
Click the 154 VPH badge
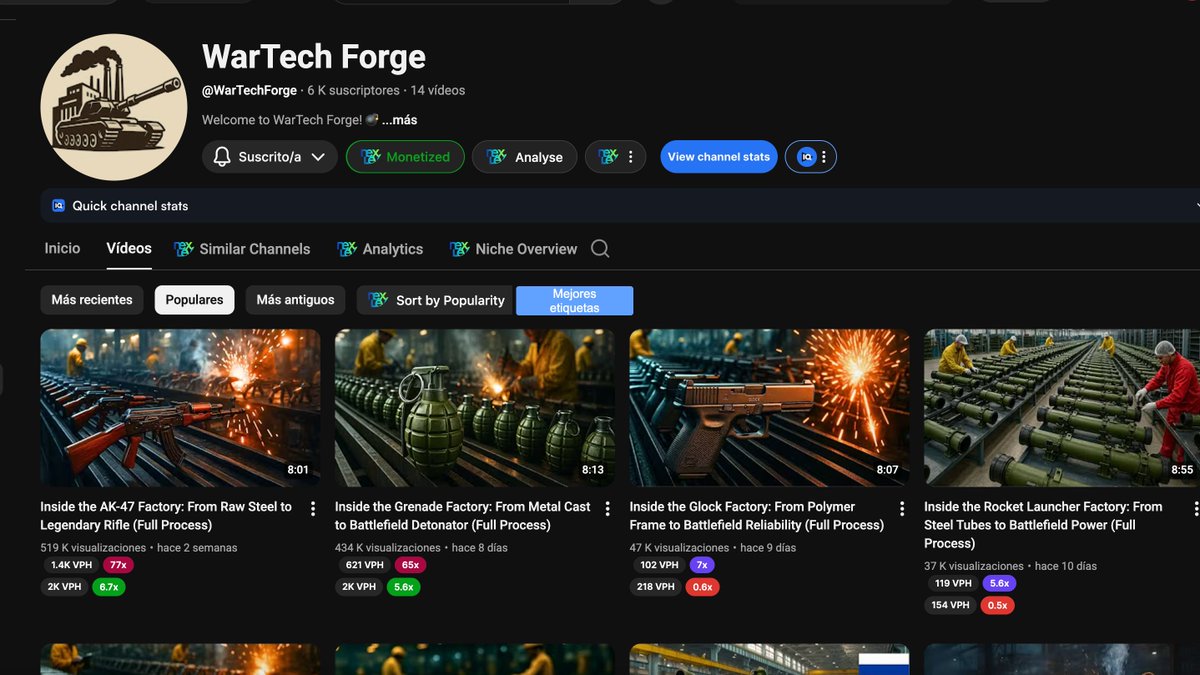951,605
